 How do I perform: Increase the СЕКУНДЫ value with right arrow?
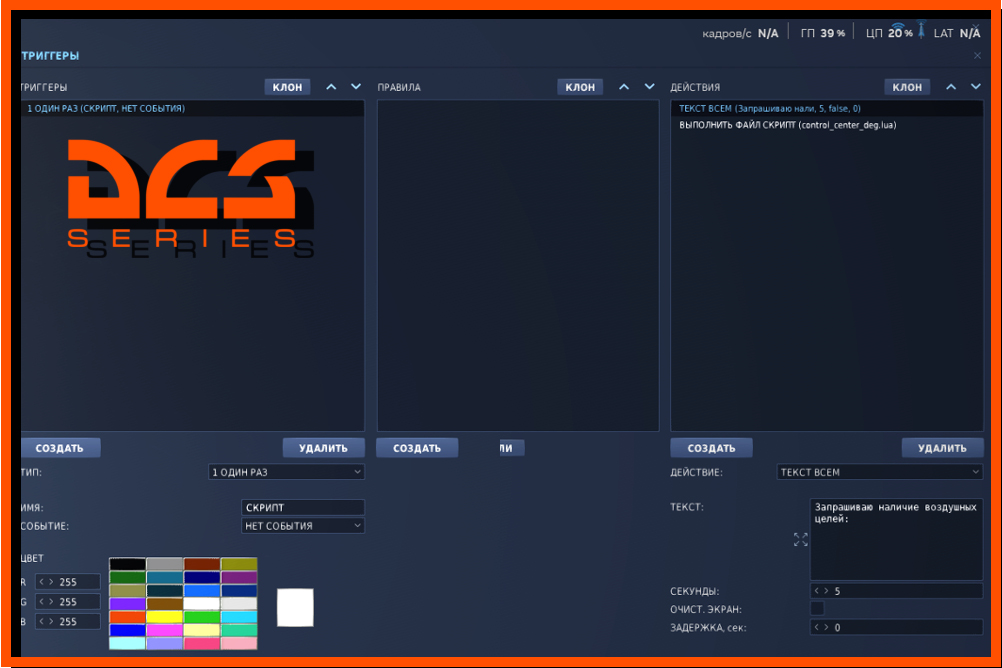coord(827,591)
